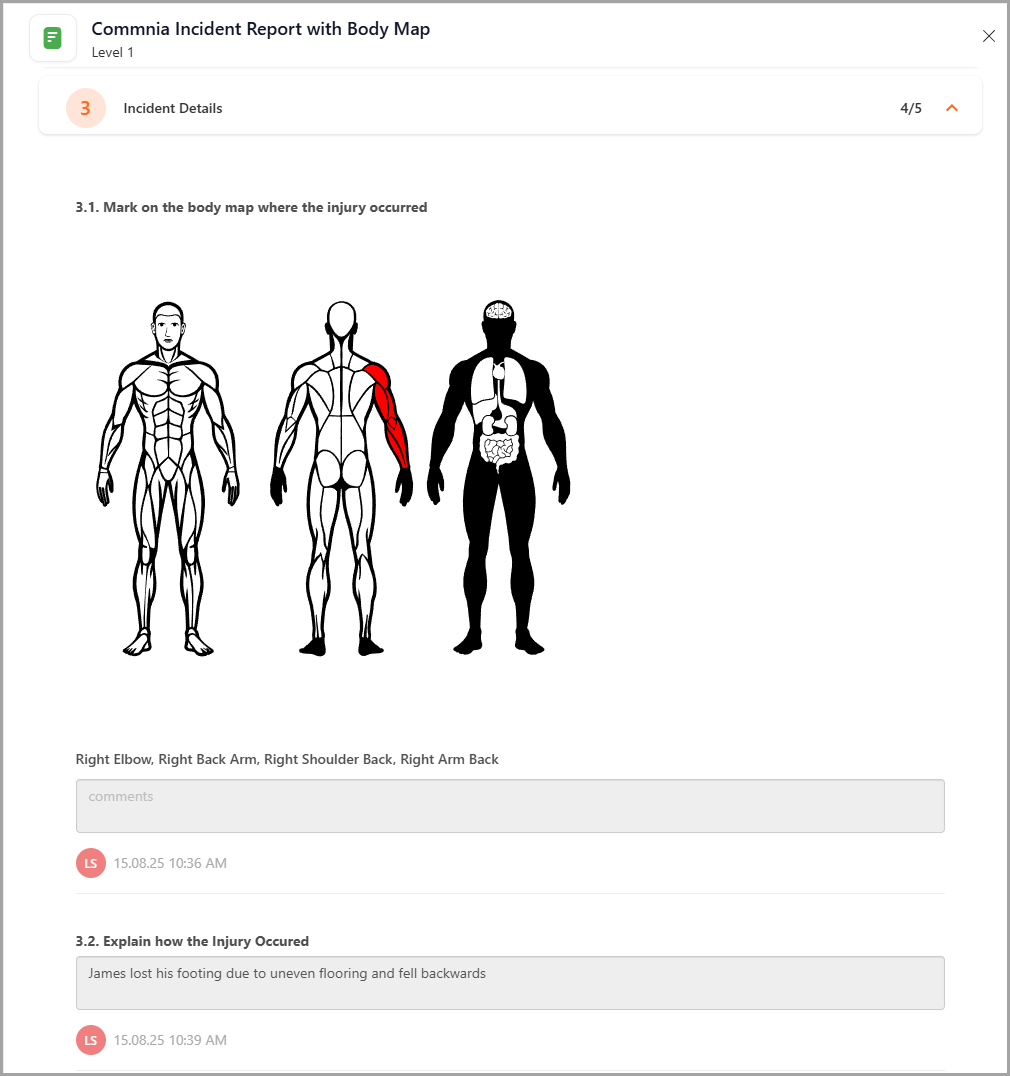Click the 4/5 progress counter
The image size is (1010, 1076).
click(911, 108)
